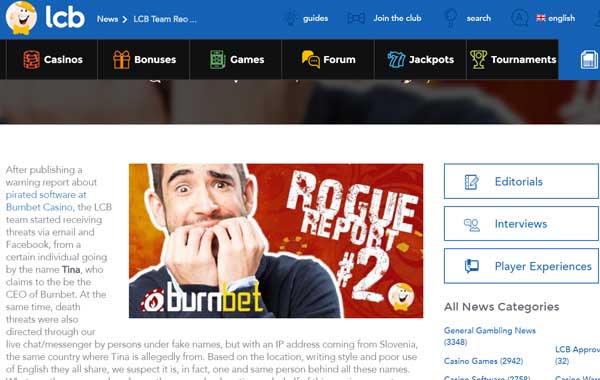Click the Editorials pencil icon
The image size is (600, 380).
point(471,182)
